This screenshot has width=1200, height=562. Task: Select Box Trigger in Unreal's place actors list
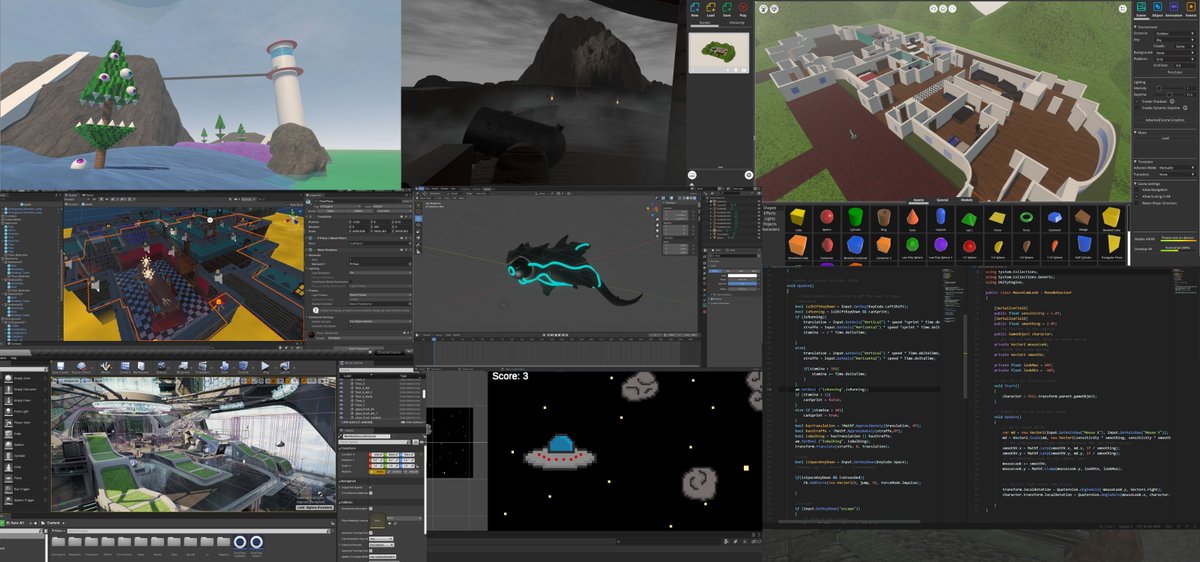click(x=22, y=488)
